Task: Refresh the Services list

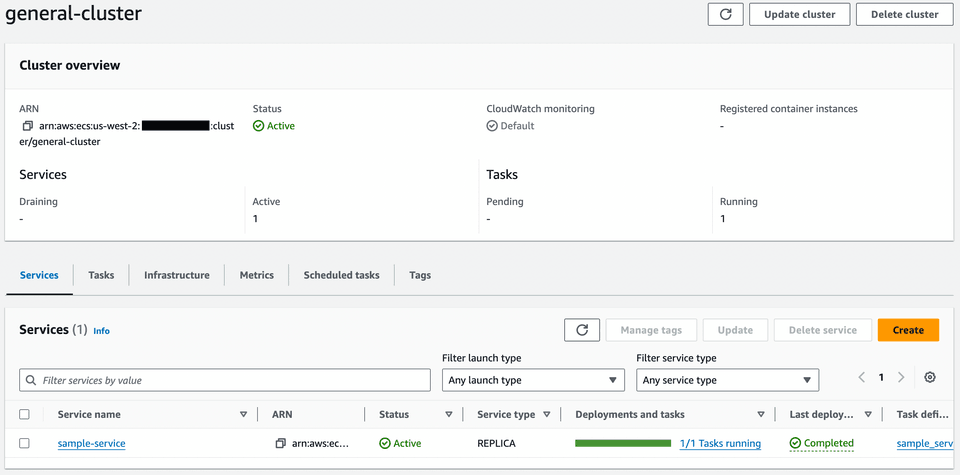Action: point(582,330)
